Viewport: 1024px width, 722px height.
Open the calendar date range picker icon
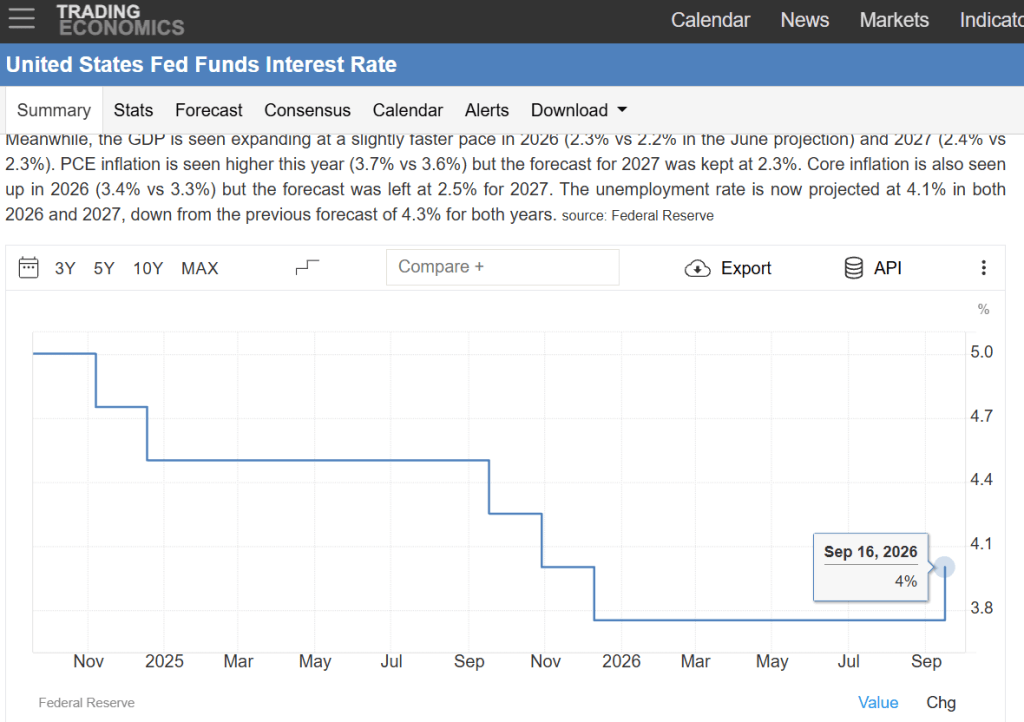point(29,268)
